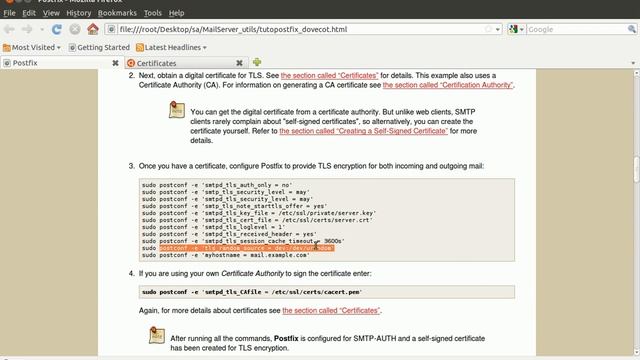Click the note icon beside 'After running all the commands'
This screenshot has width=640, height=360.
click(157, 335)
